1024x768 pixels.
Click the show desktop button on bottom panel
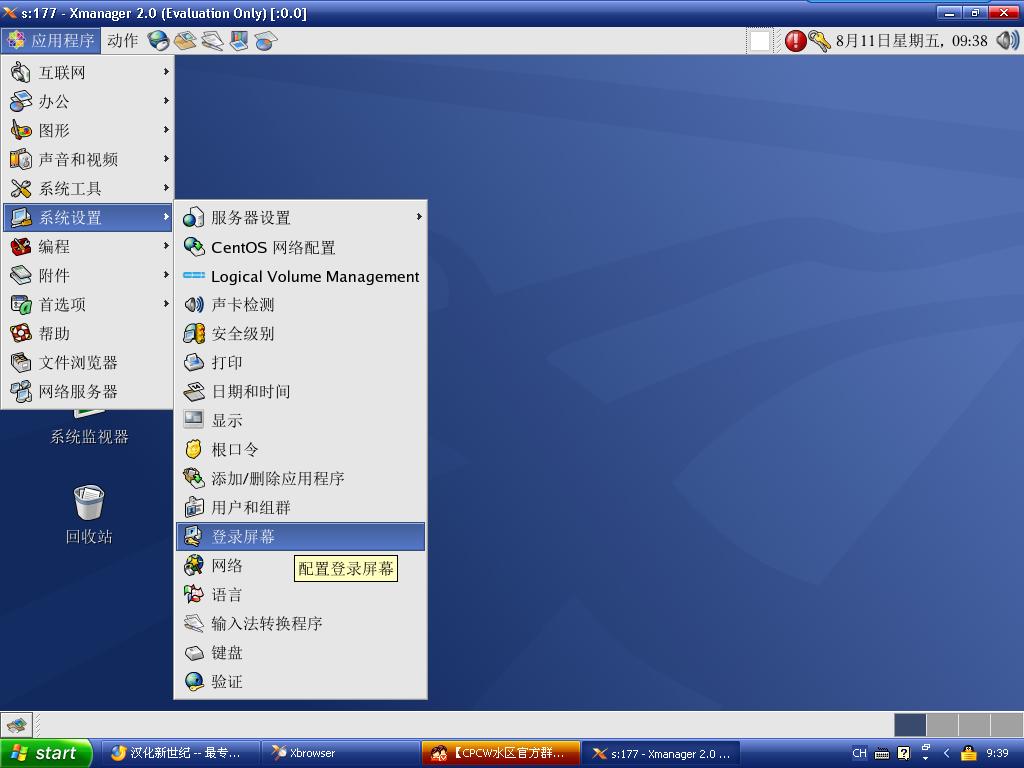[x=16, y=725]
